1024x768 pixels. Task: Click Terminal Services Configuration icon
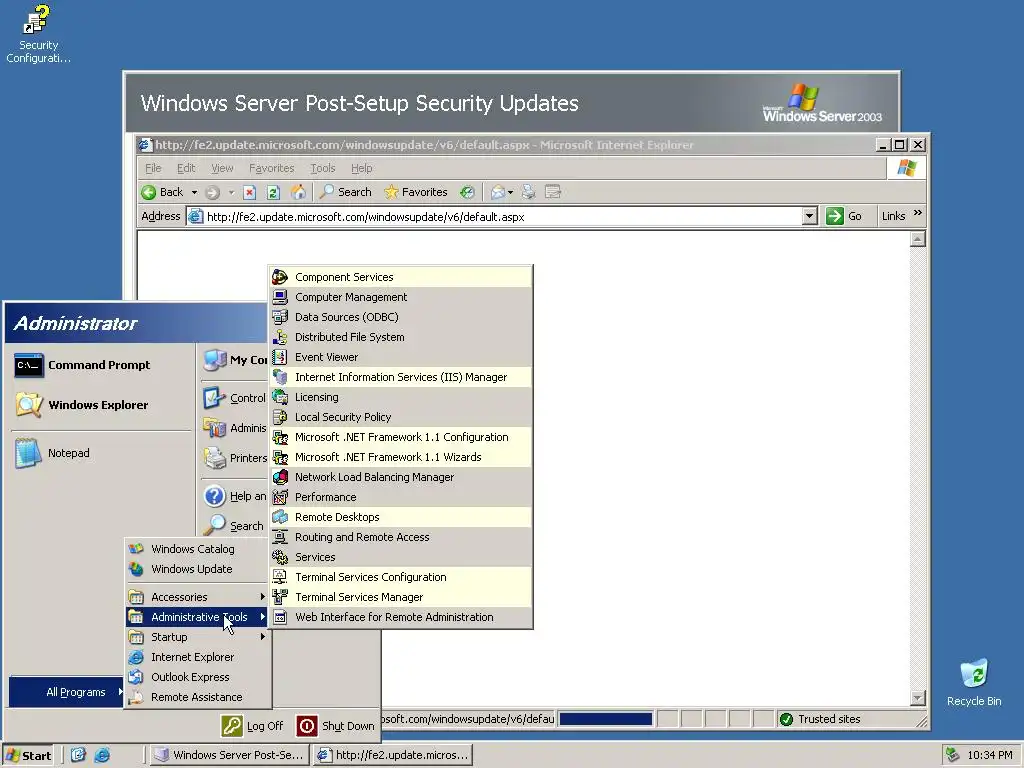[280, 577]
